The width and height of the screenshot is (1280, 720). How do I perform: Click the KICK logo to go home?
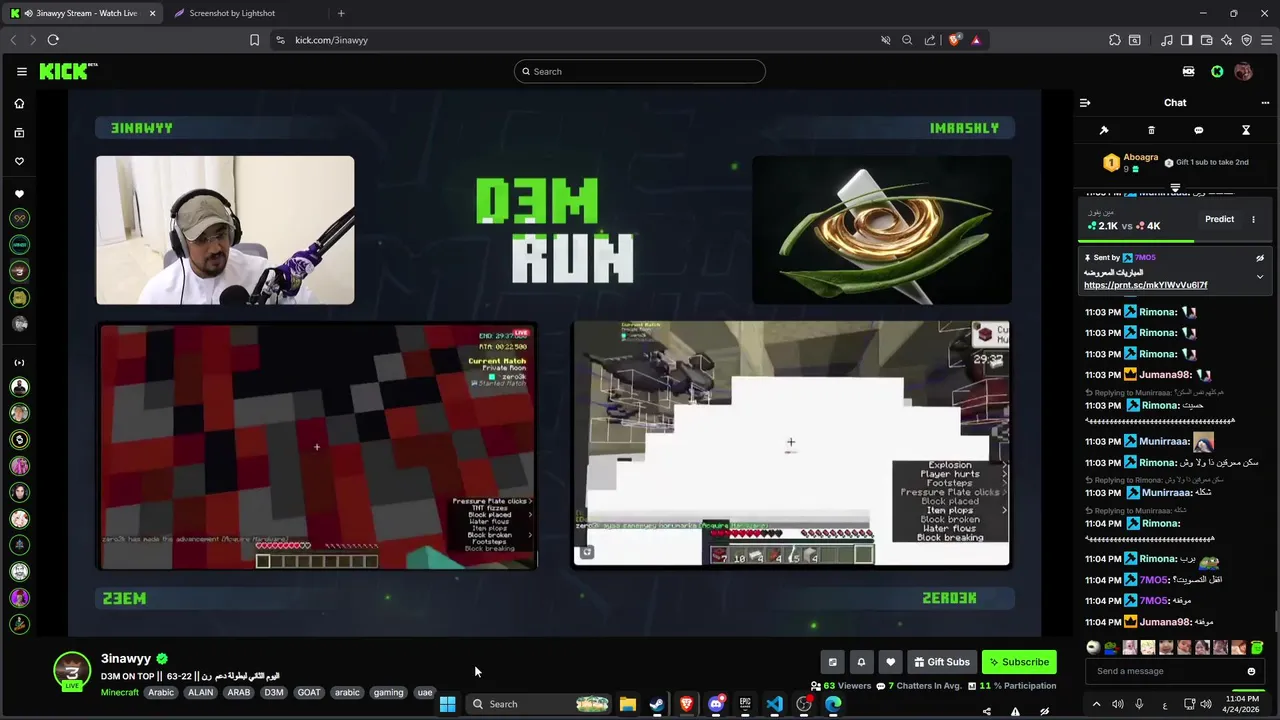[68, 71]
